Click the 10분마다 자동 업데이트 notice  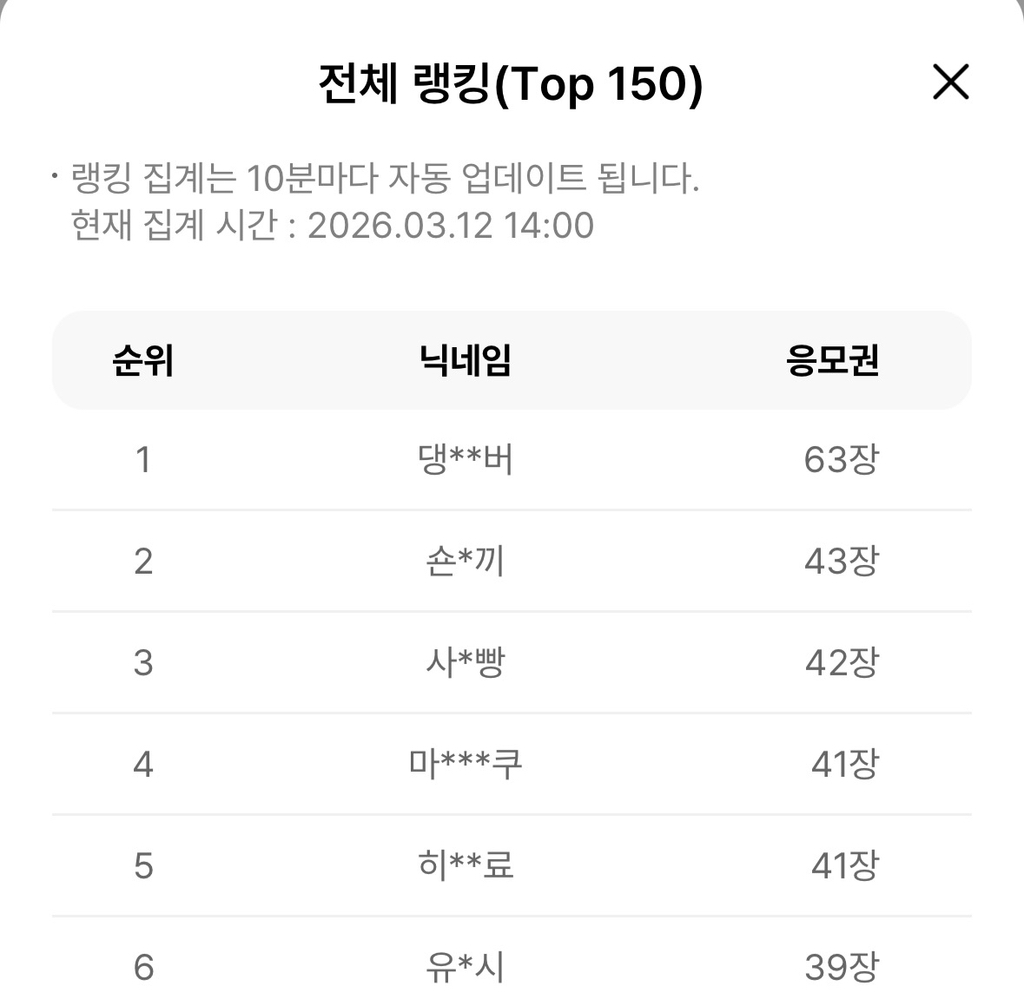tap(385, 180)
